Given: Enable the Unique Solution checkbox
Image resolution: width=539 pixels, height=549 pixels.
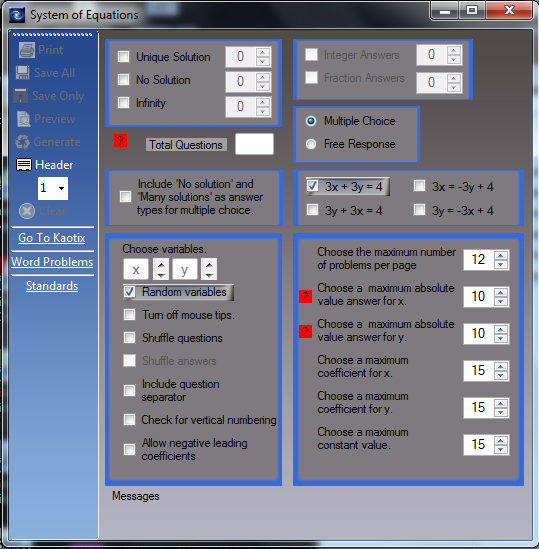Looking at the screenshot, I should click(123, 56).
